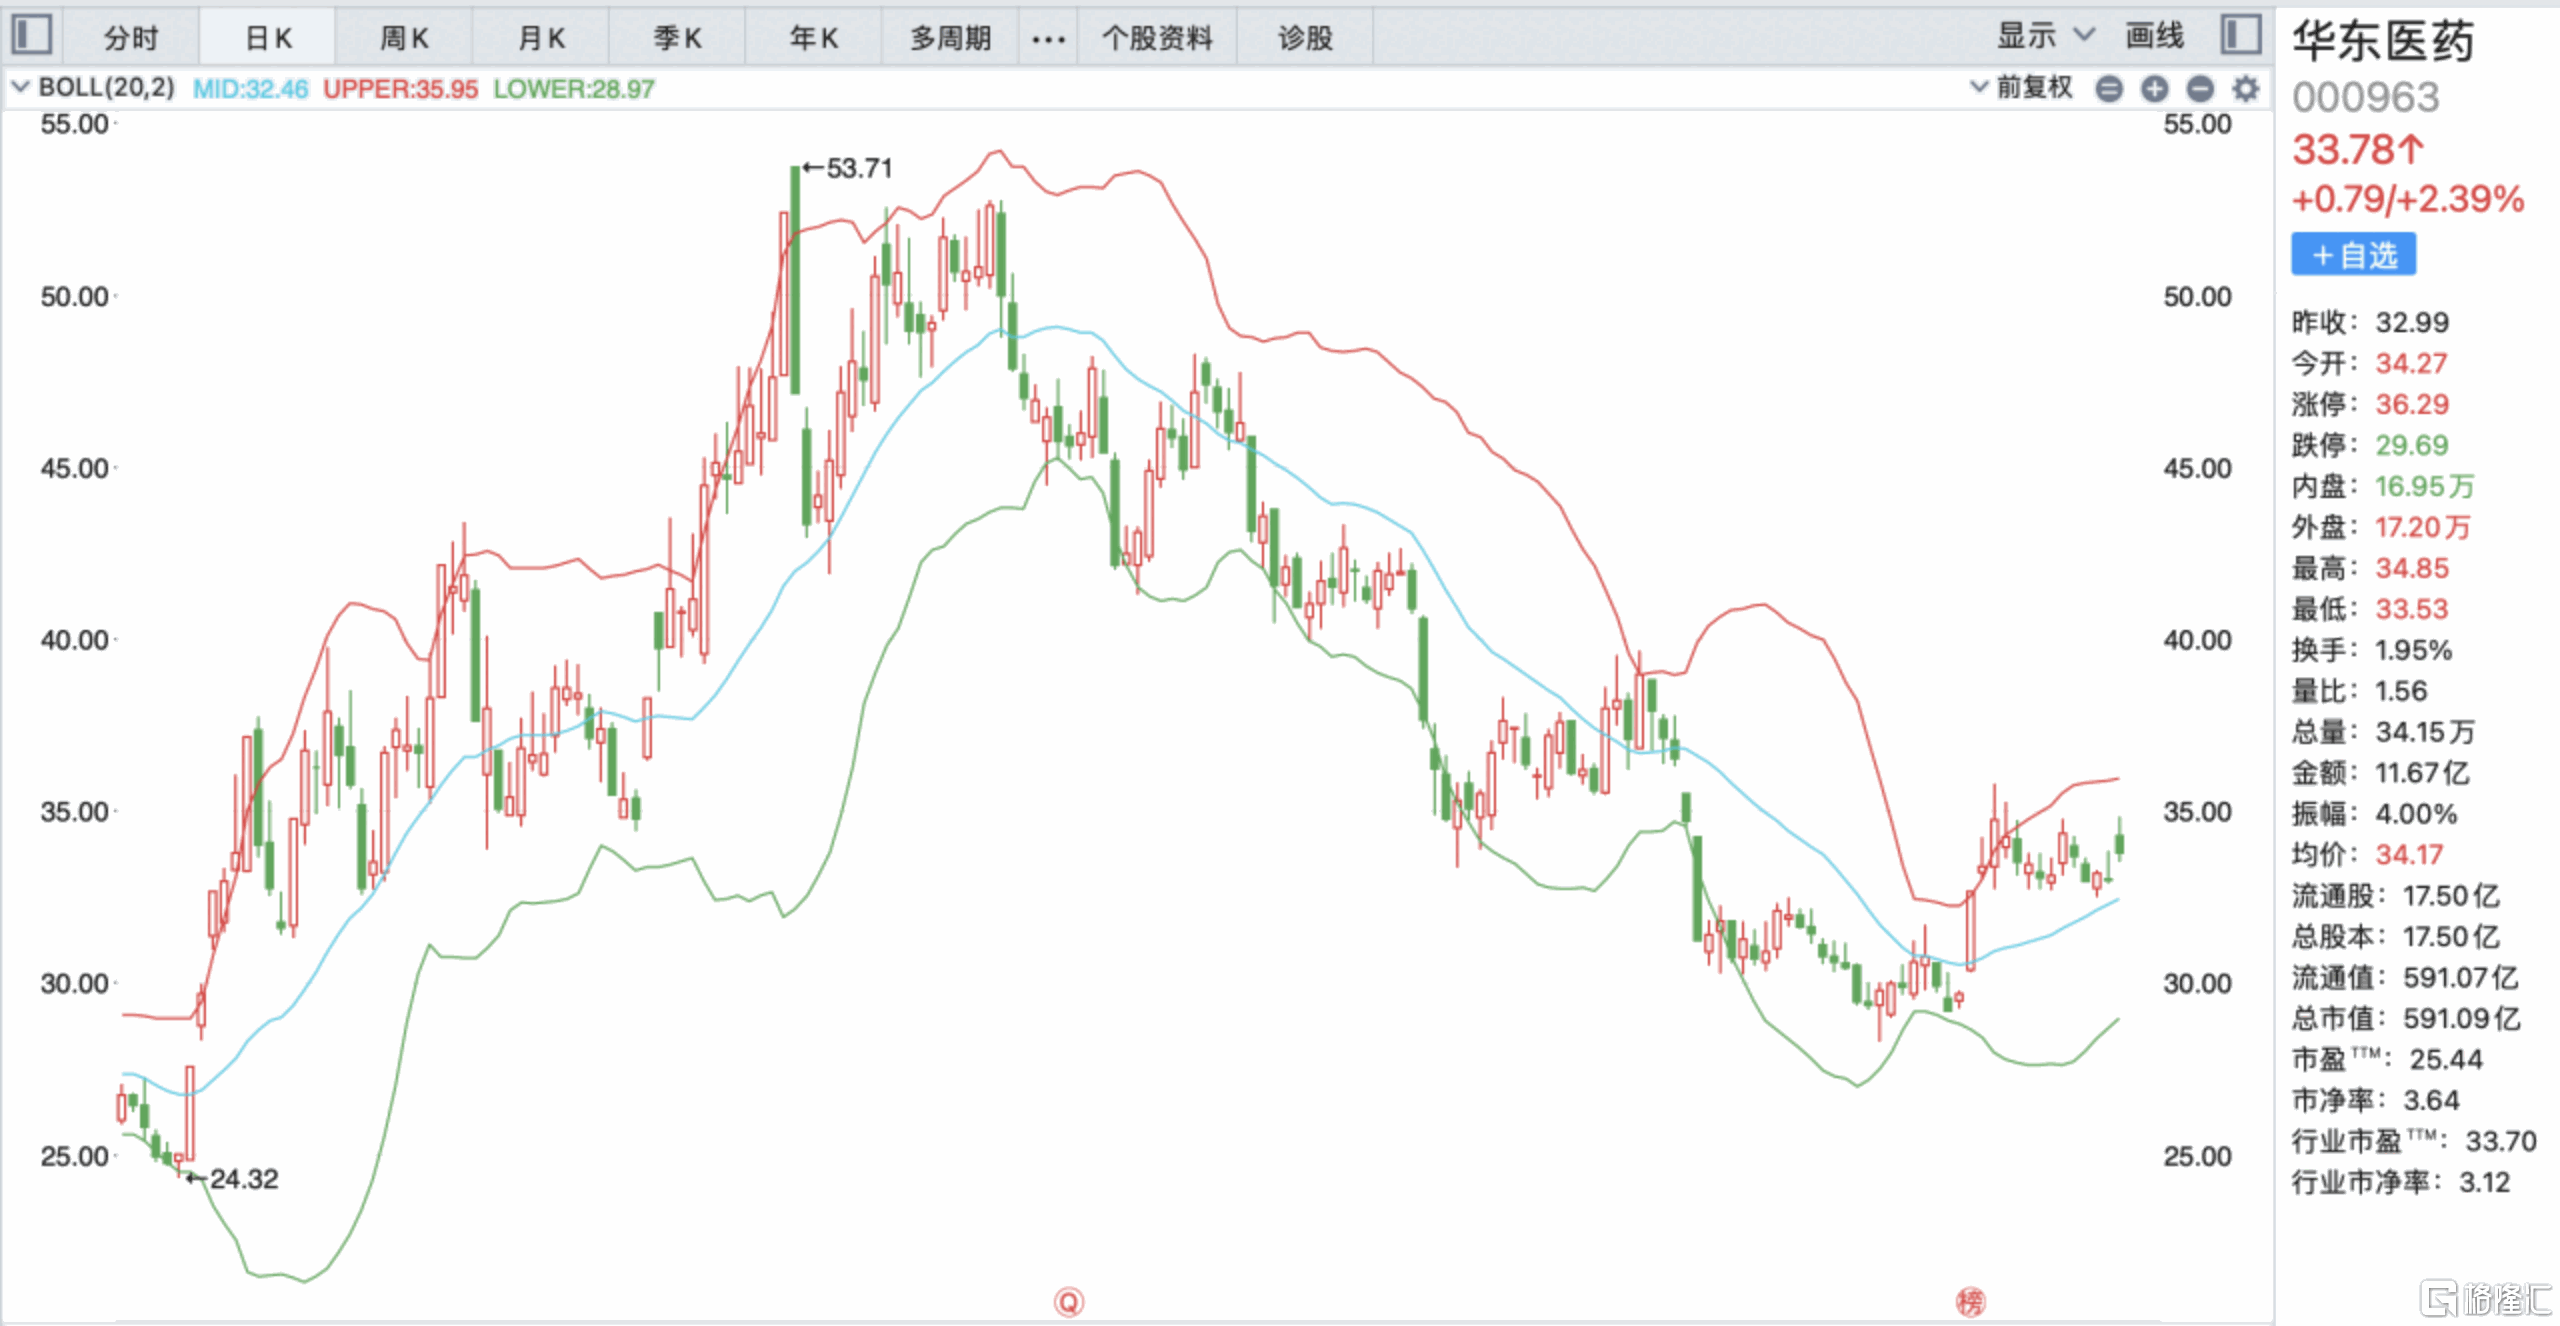Image resolution: width=2560 pixels, height=1326 pixels.
Task: Click the current price 33.78
Action: [x=2358, y=150]
